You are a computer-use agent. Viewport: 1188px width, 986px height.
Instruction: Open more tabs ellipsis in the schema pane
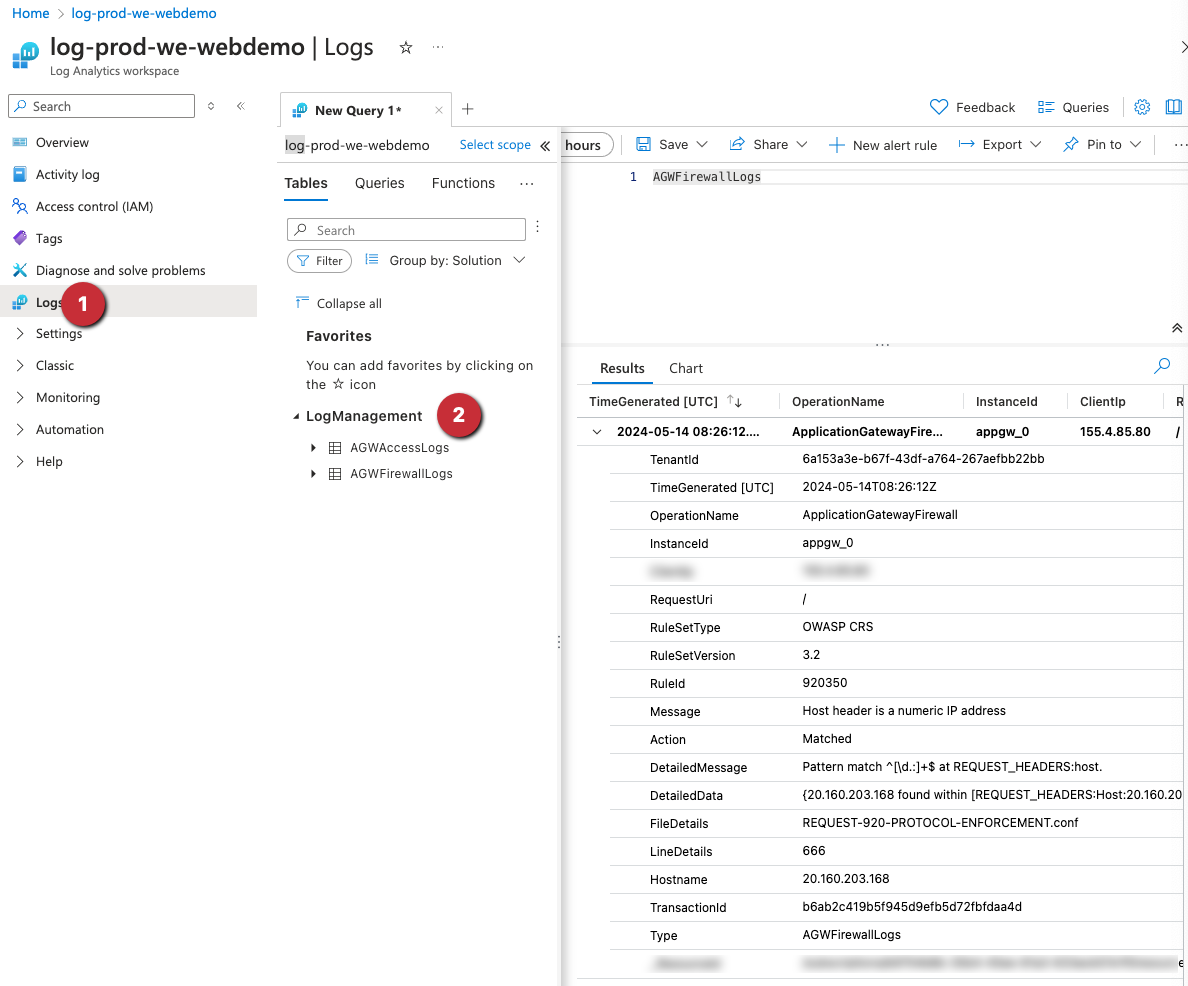(527, 183)
